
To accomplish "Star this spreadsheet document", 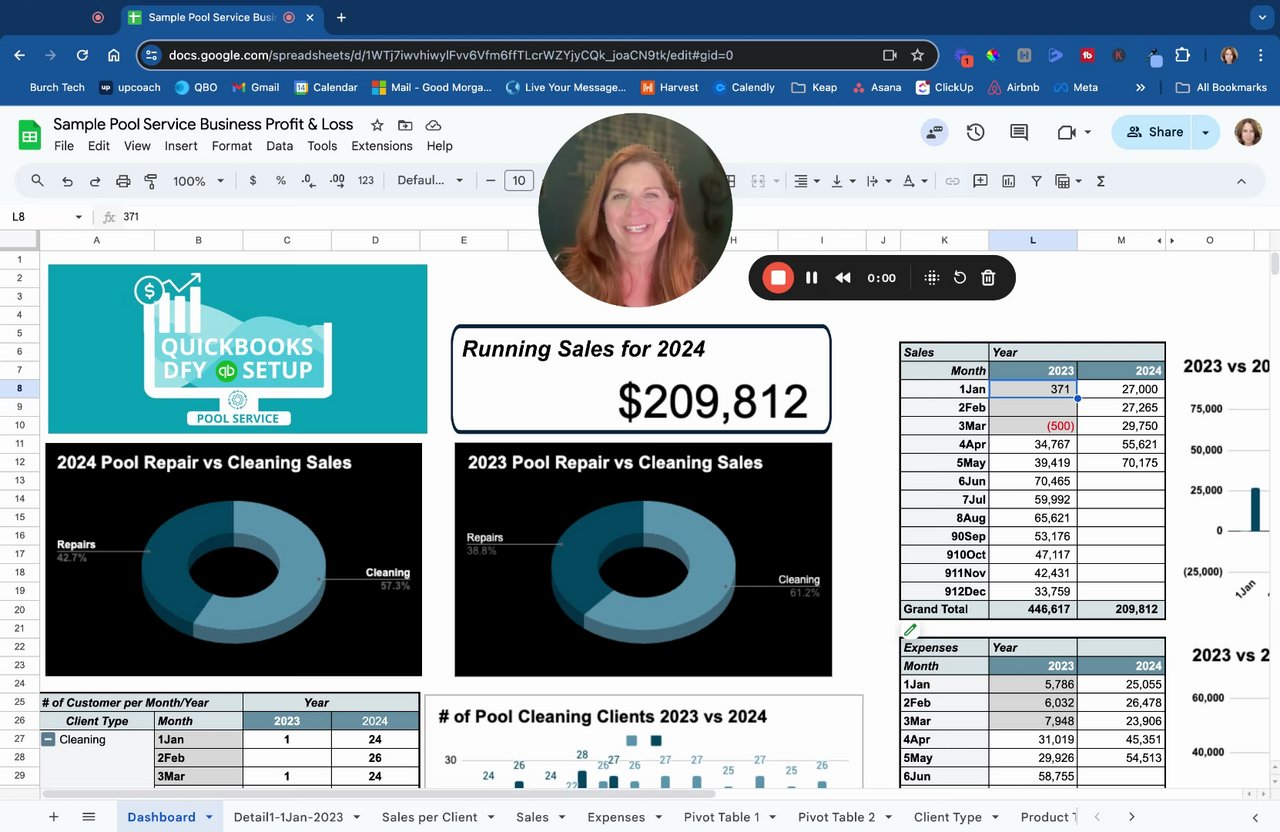I will tap(377, 125).
